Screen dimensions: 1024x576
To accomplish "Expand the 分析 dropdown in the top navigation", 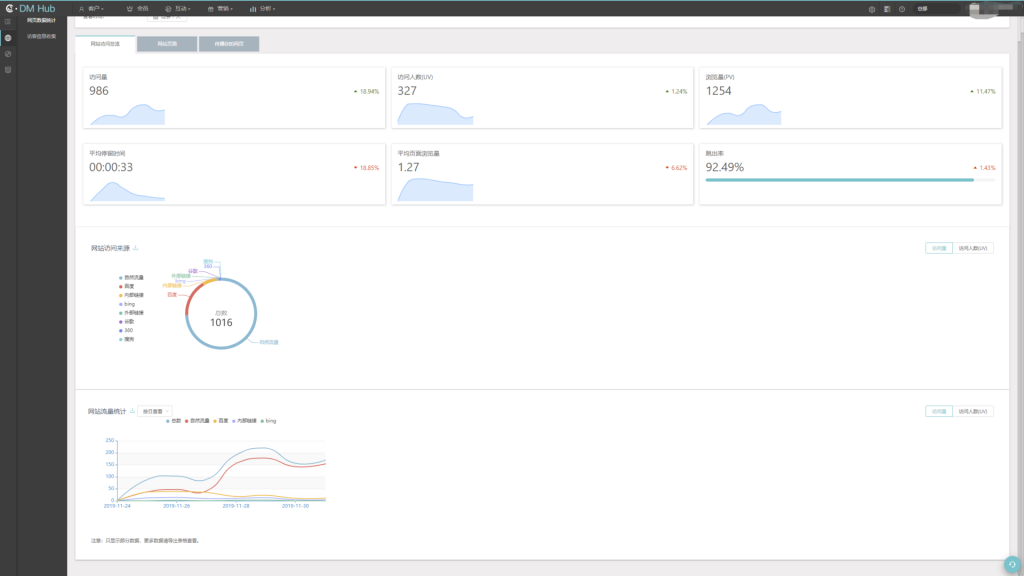I will coord(262,9).
